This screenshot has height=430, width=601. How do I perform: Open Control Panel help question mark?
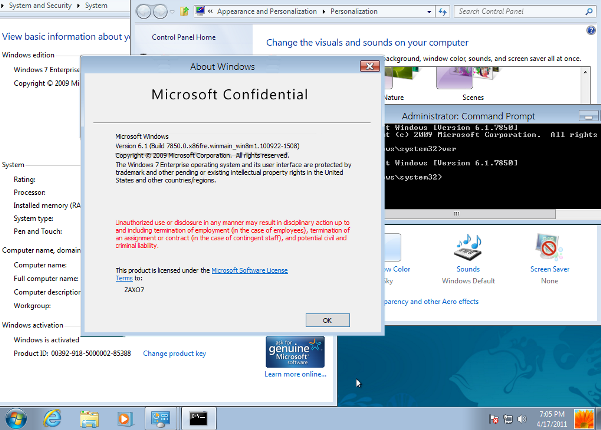tap(591, 30)
